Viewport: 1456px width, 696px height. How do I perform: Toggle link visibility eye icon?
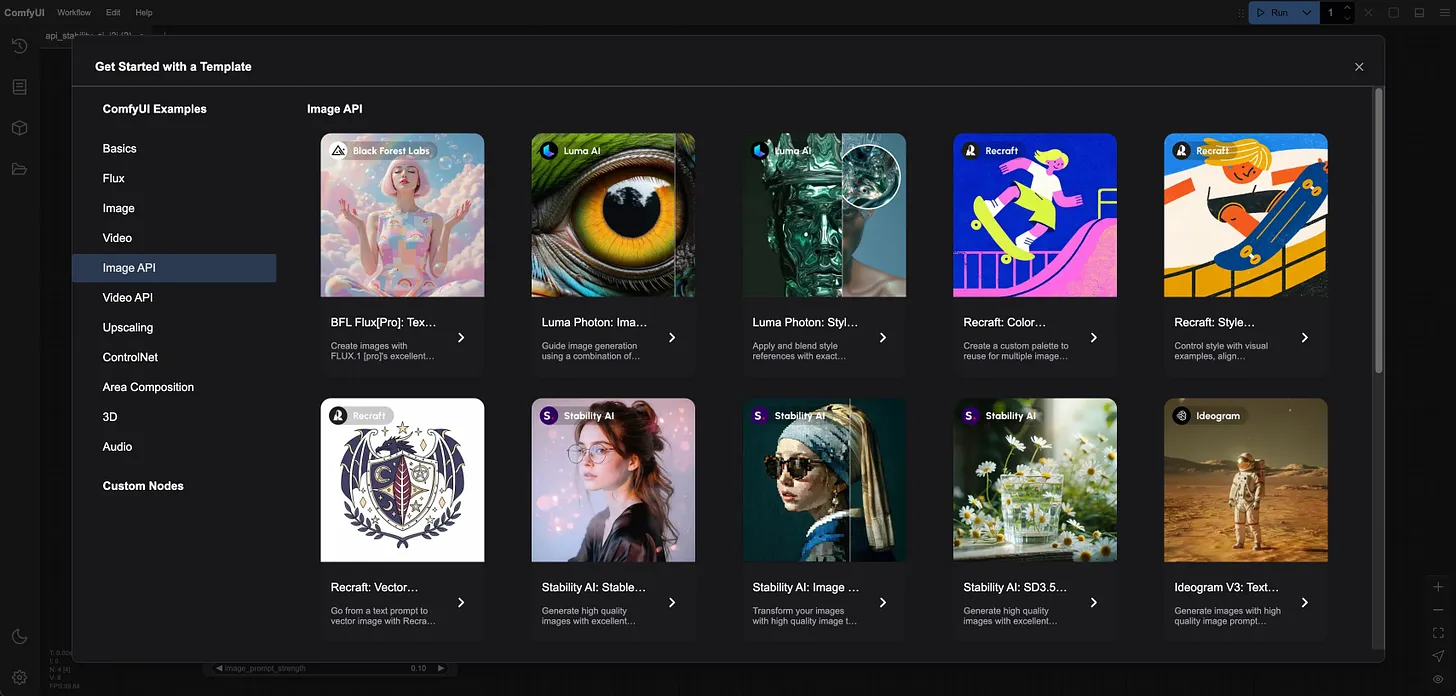pos(1438,679)
